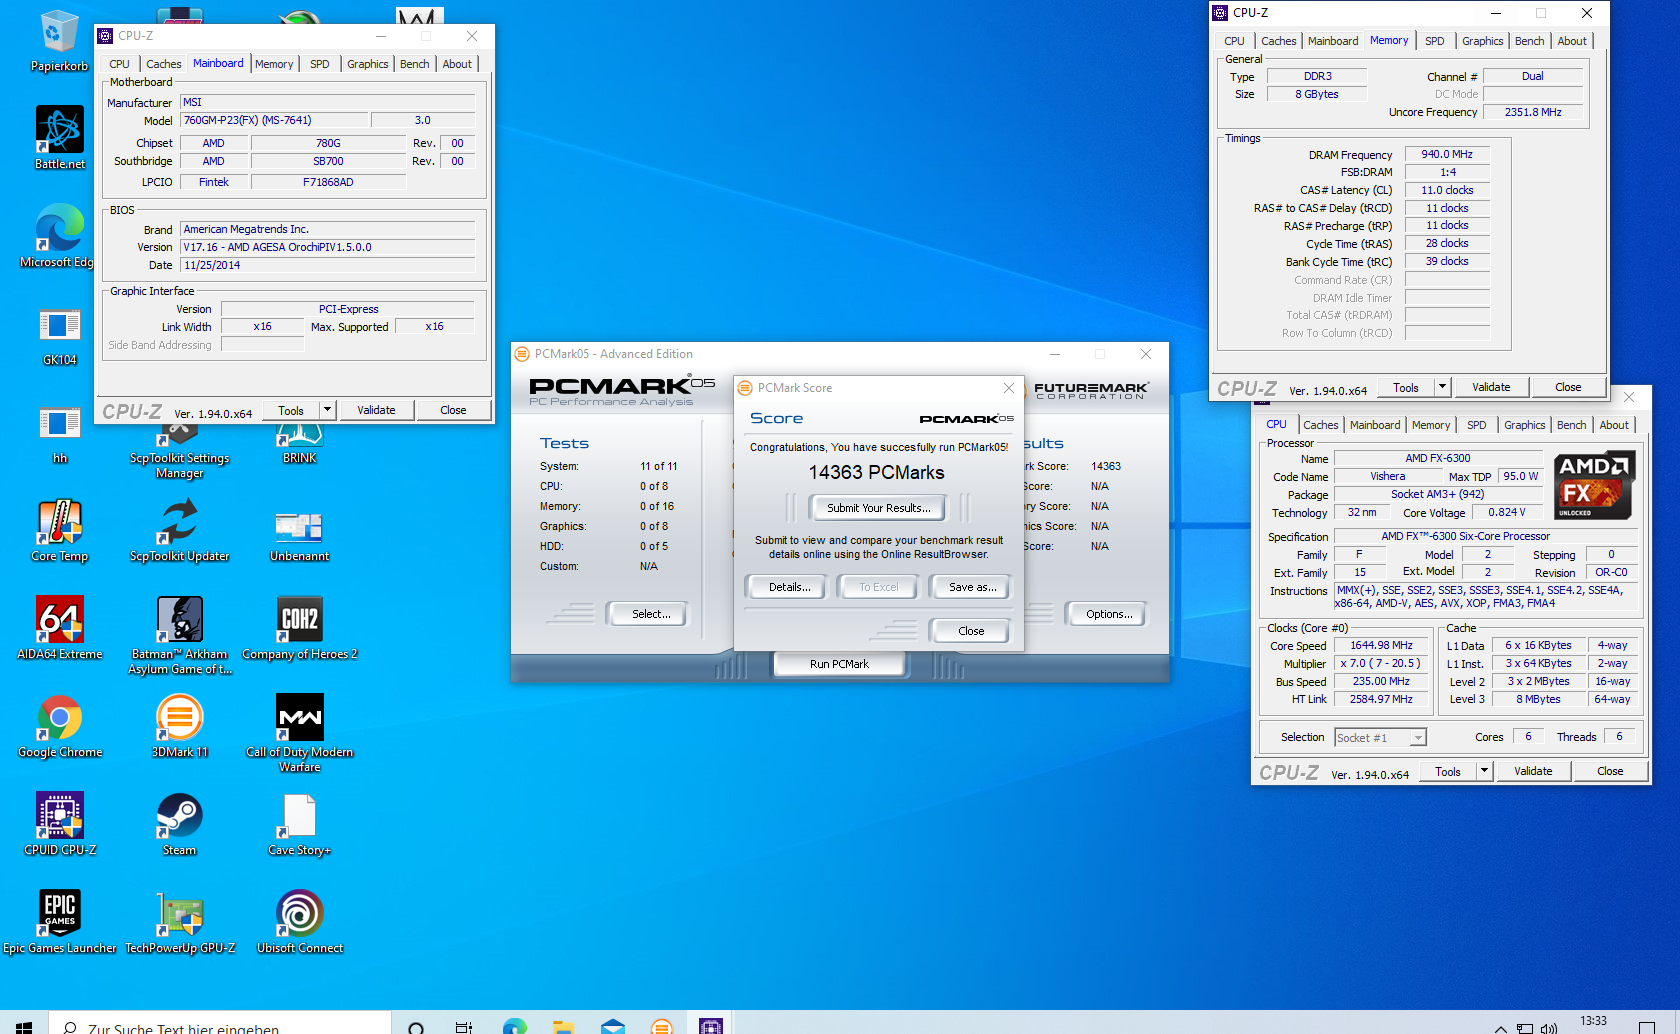Open Memory tab in Mainboard CPU-Z window
Image resolution: width=1680 pixels, height=1034 pixels.
(274, 64)
